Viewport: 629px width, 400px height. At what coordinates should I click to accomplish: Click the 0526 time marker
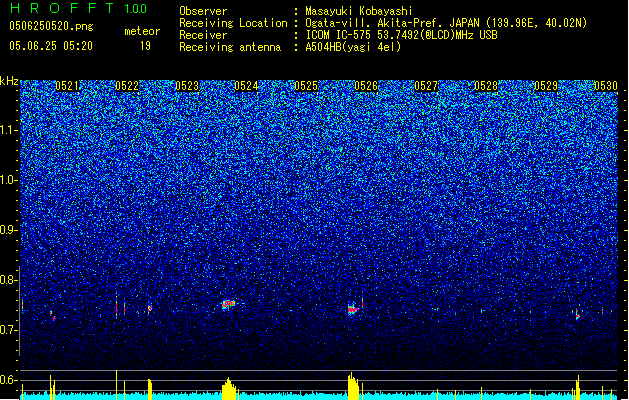pyautogui.click(x=366, y=86)
